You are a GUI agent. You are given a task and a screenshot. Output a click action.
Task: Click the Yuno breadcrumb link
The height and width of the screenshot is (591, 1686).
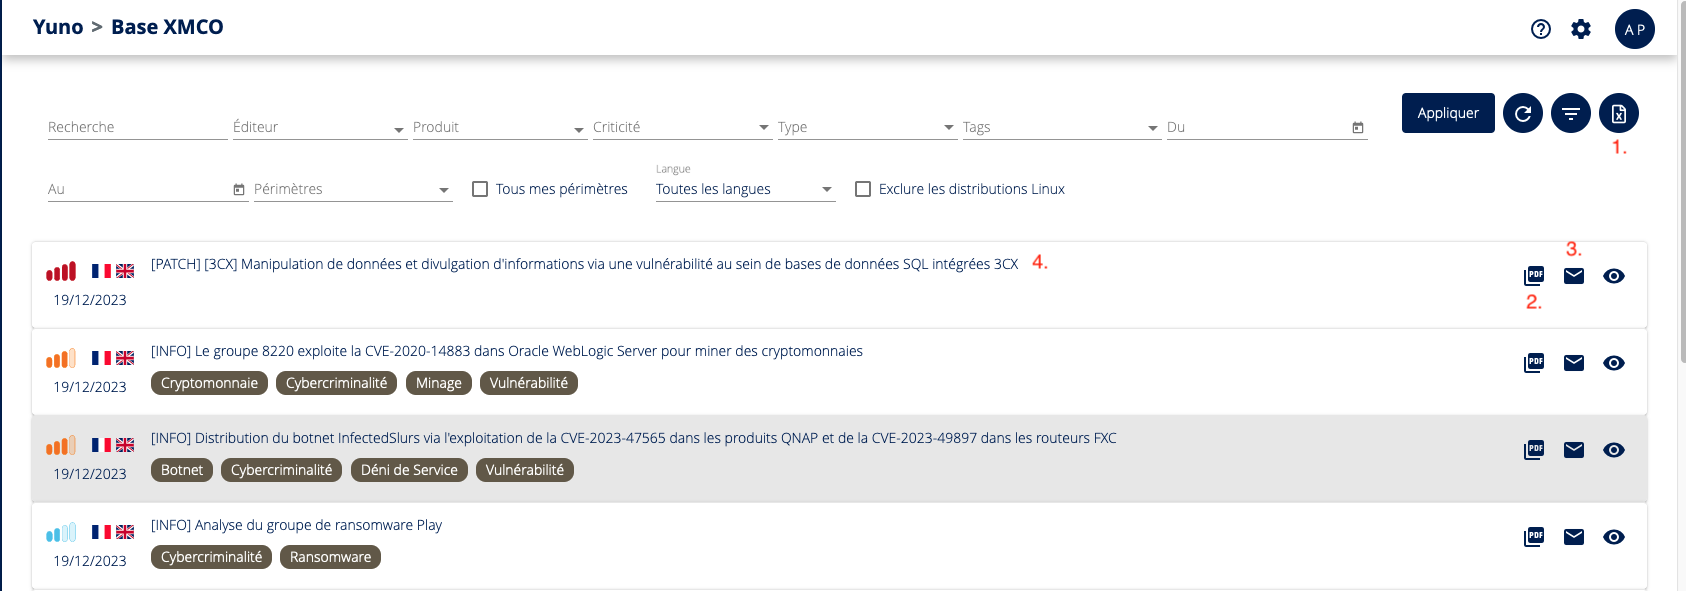click(58, 27)
